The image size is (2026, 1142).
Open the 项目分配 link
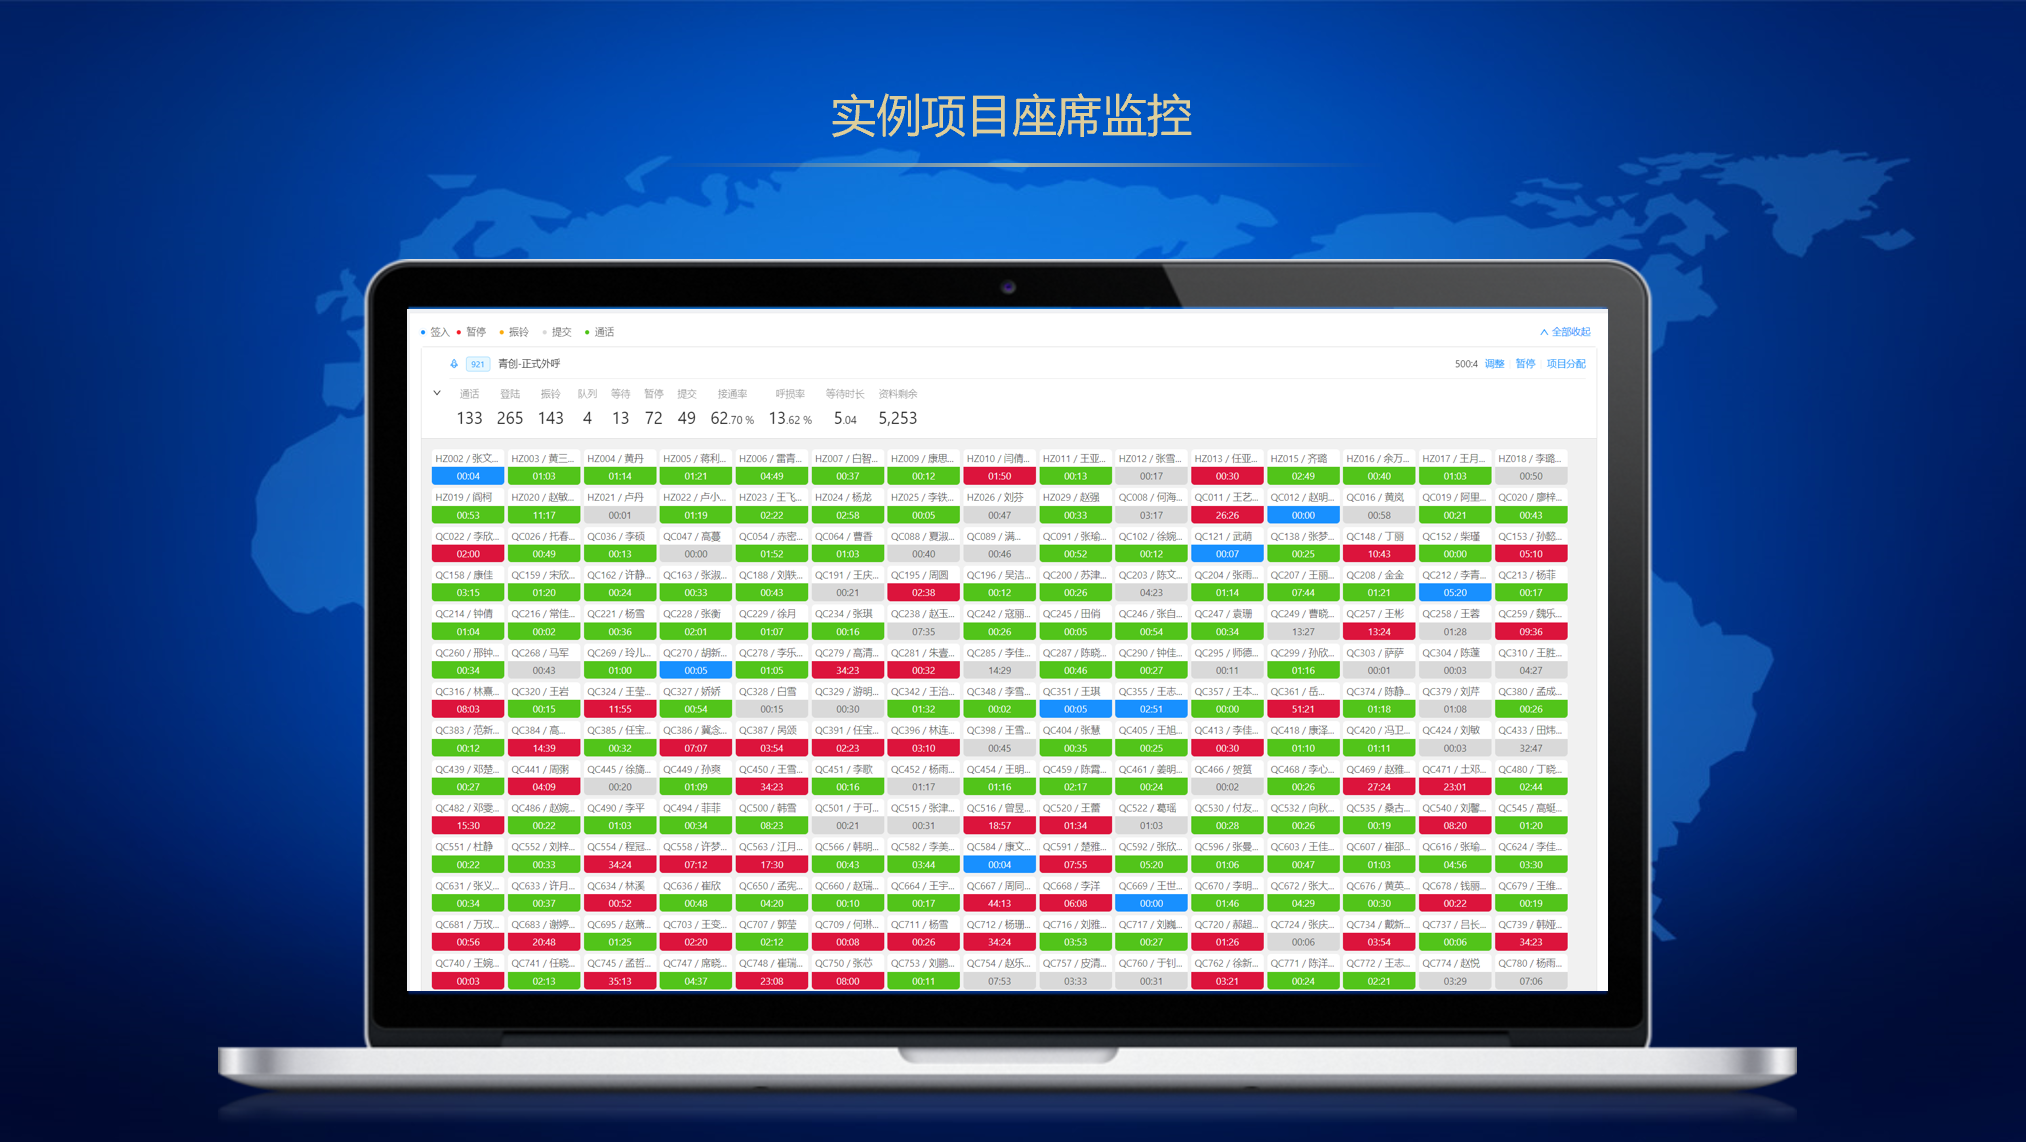[1565, 364]
